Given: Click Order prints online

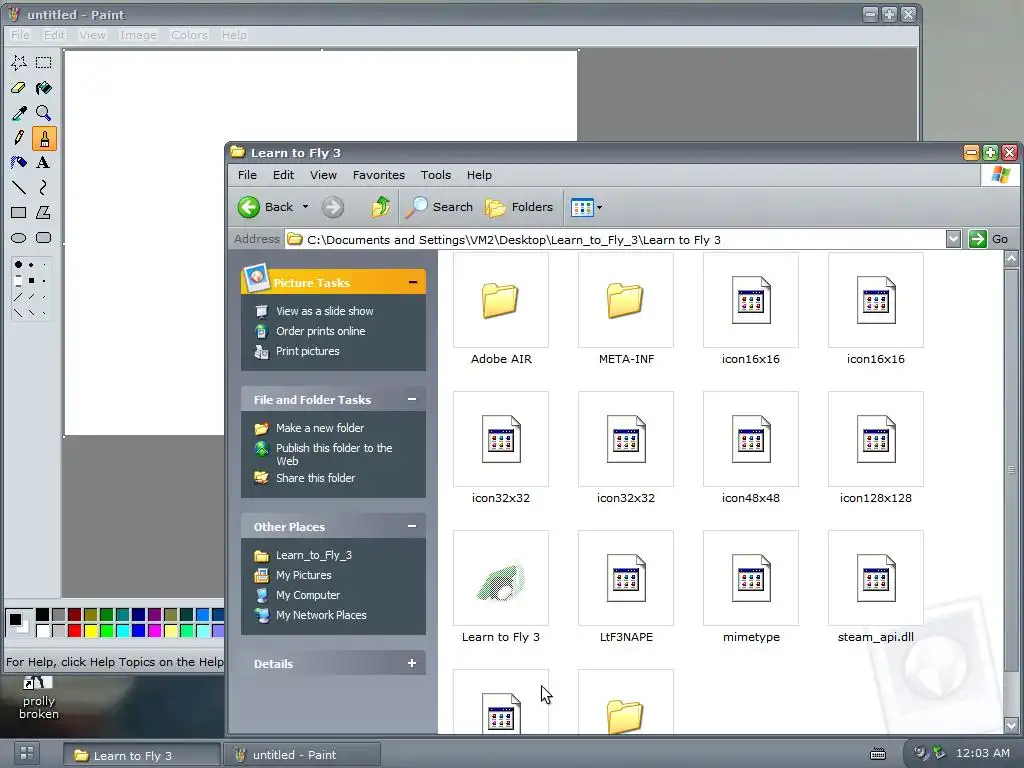Looking at the screenshot, I should click(321, 331).
